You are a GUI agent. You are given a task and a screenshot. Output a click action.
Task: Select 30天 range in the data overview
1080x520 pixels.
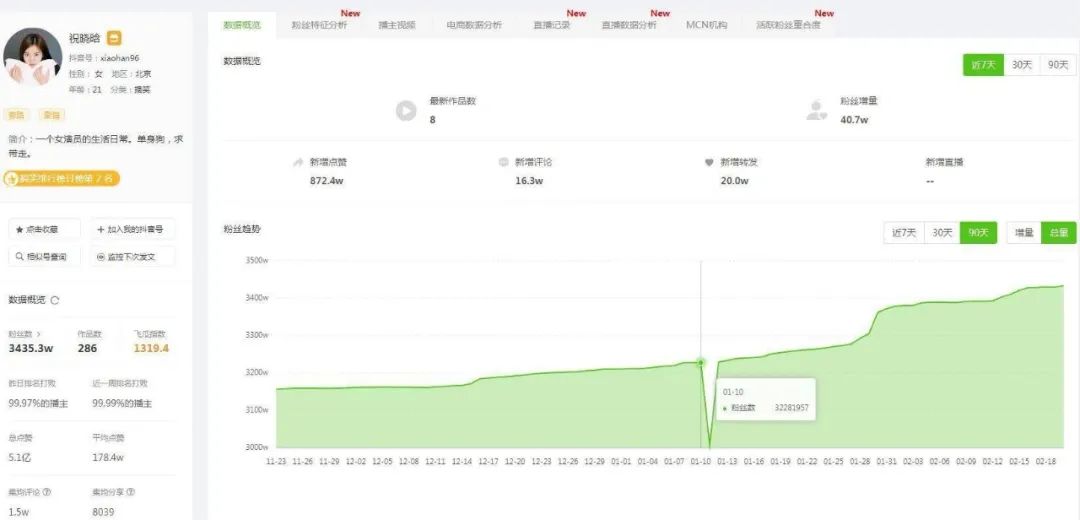click(x=1021, y=65)
